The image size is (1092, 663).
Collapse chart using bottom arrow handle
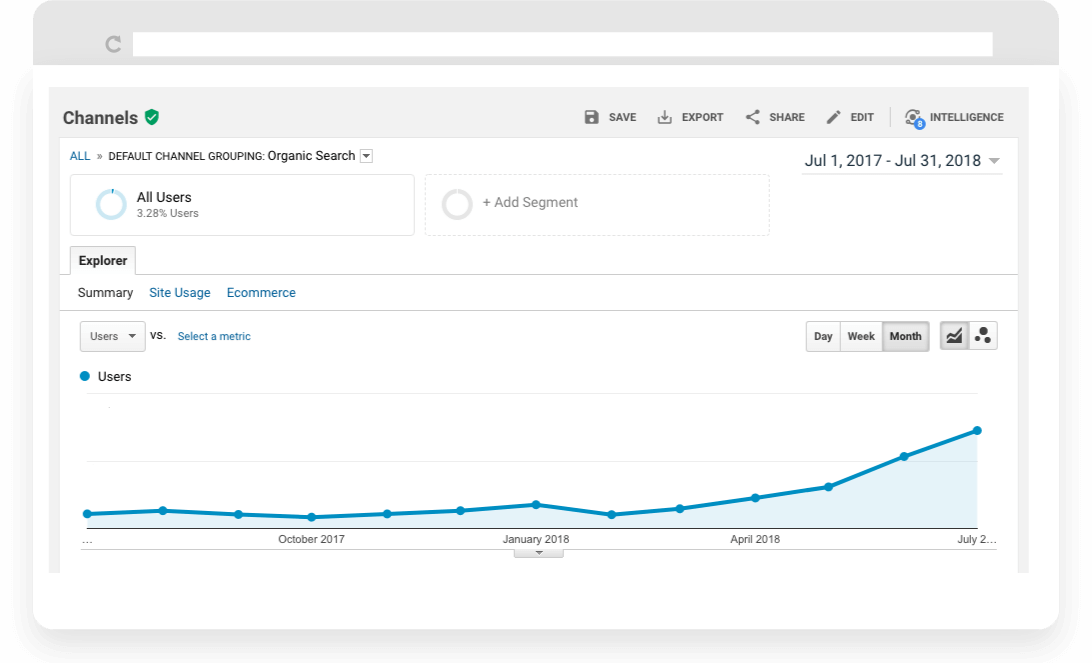coord(538,553)
